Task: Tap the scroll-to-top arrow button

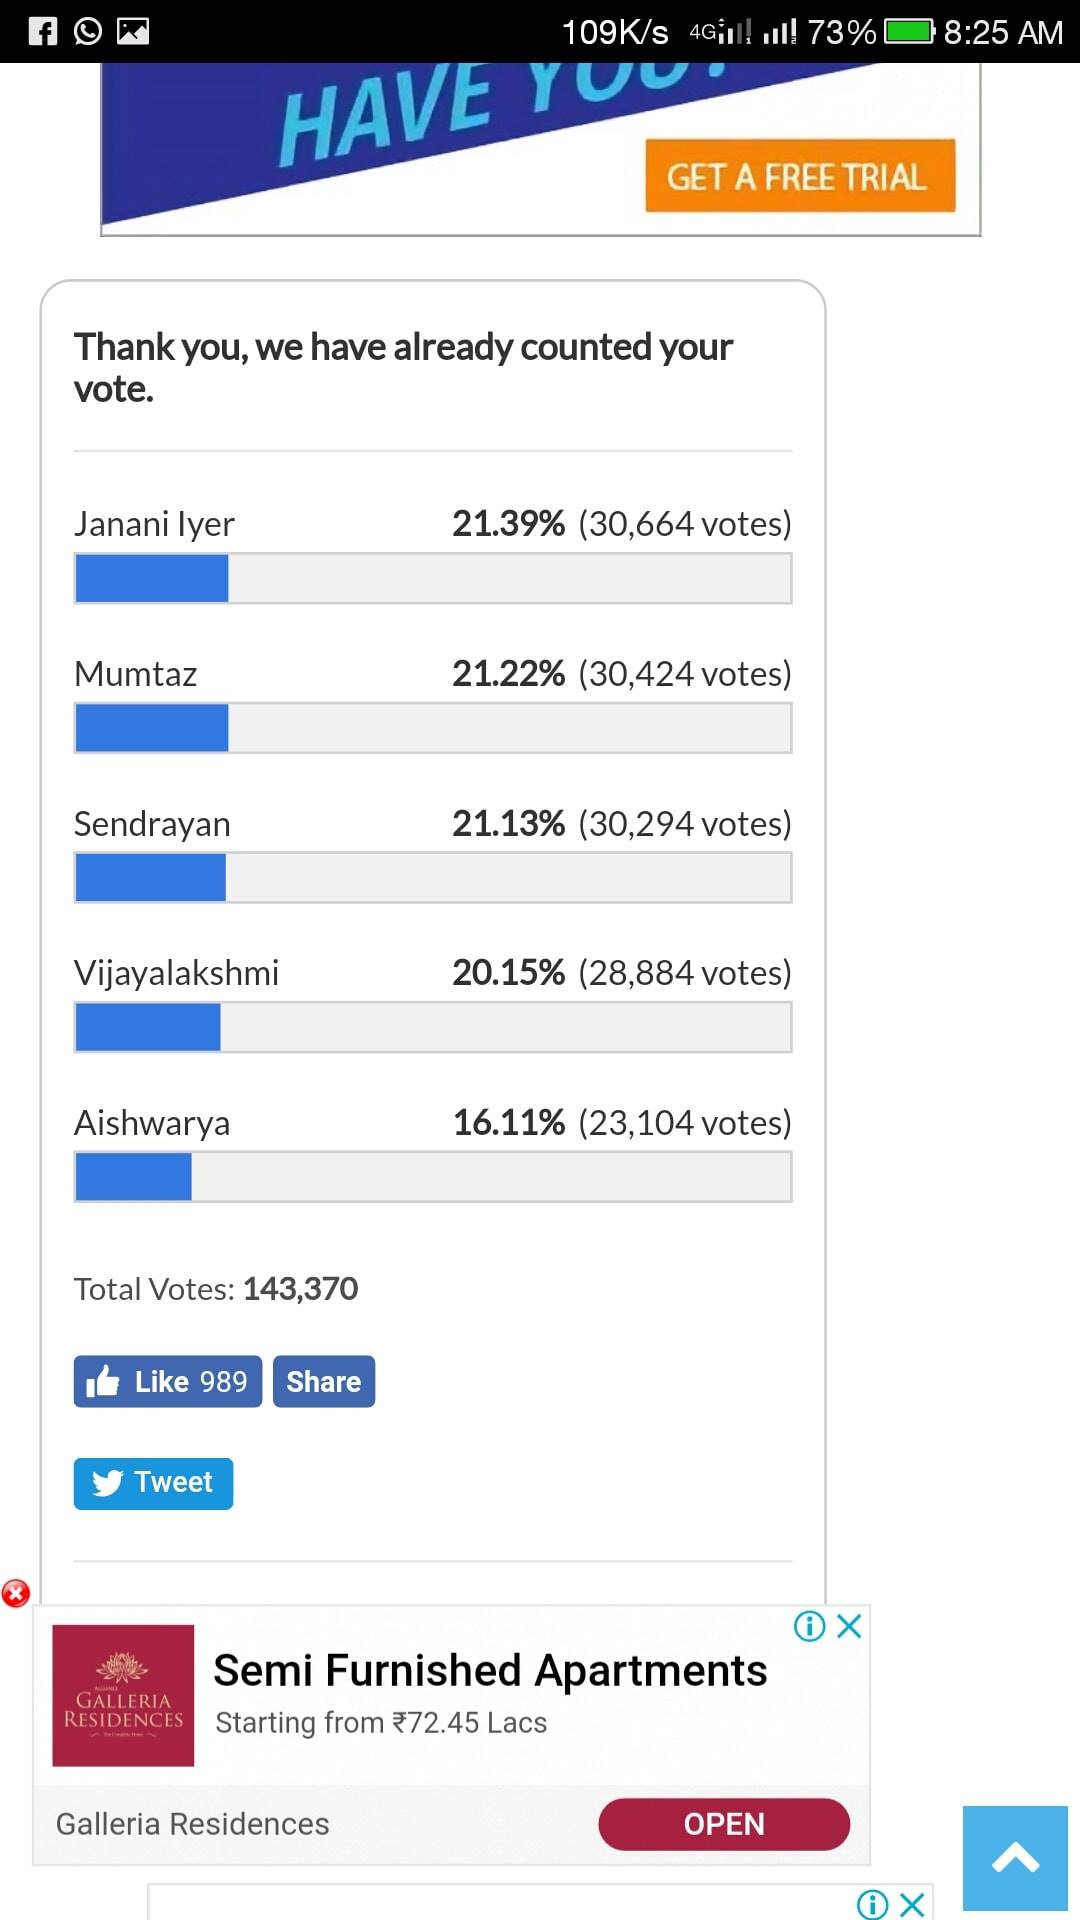Action: (x=1015, y=1858)
